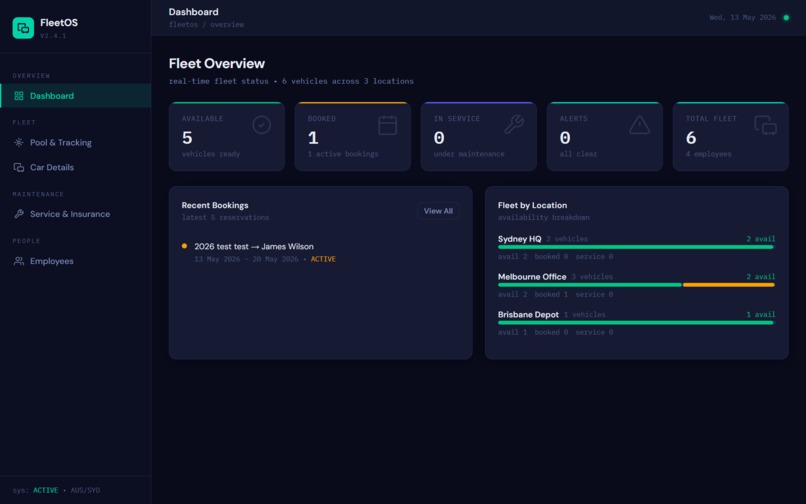806x504 pixels.
Task: Click the '1 avail' label for Brisbane Depot
Action: pos(760,314)
